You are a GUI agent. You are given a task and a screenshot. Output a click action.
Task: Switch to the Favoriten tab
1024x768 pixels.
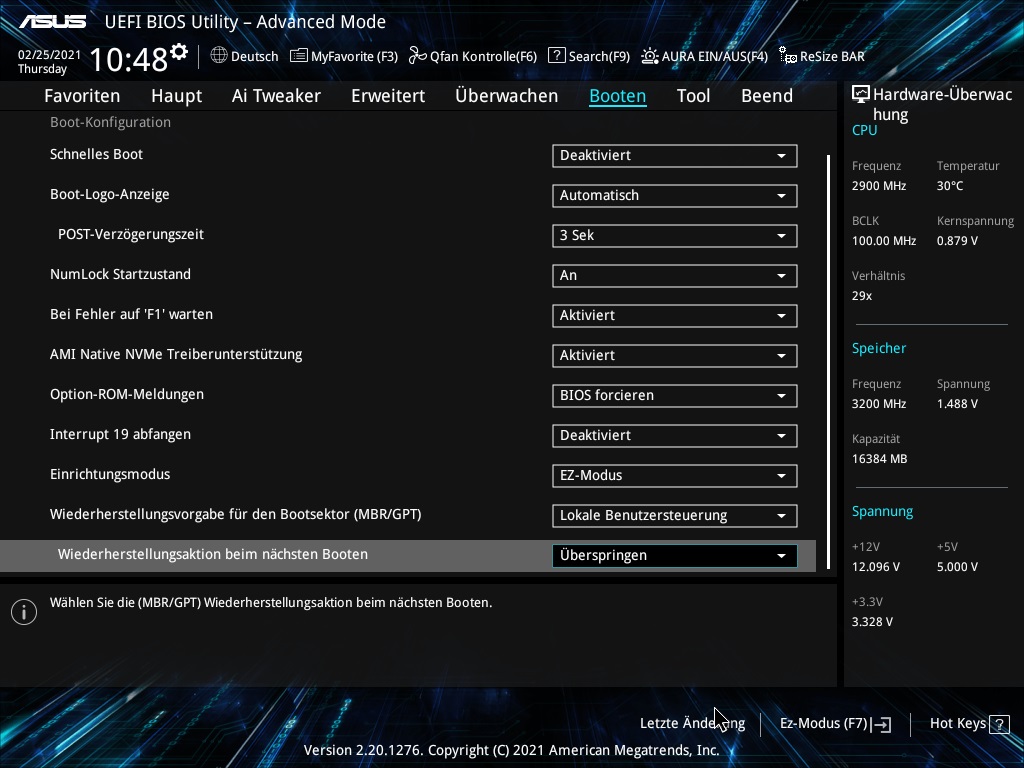(82, 96)
